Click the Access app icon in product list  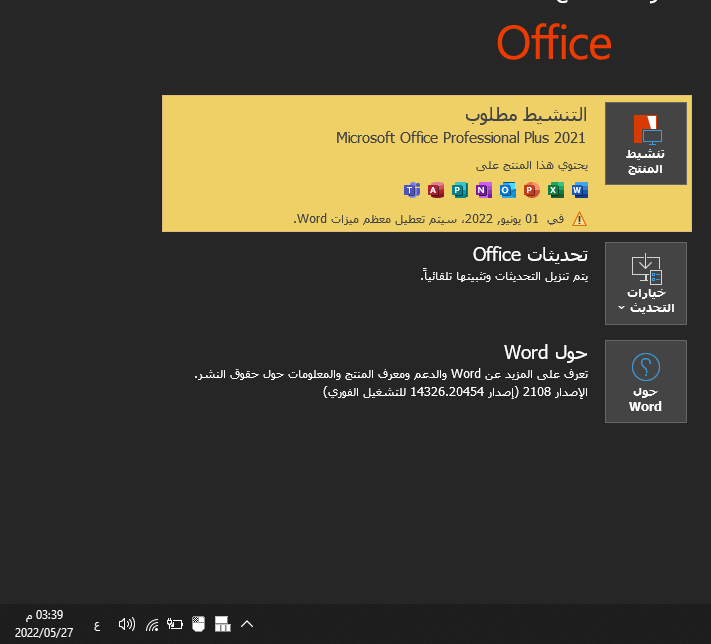pos(435,190)
